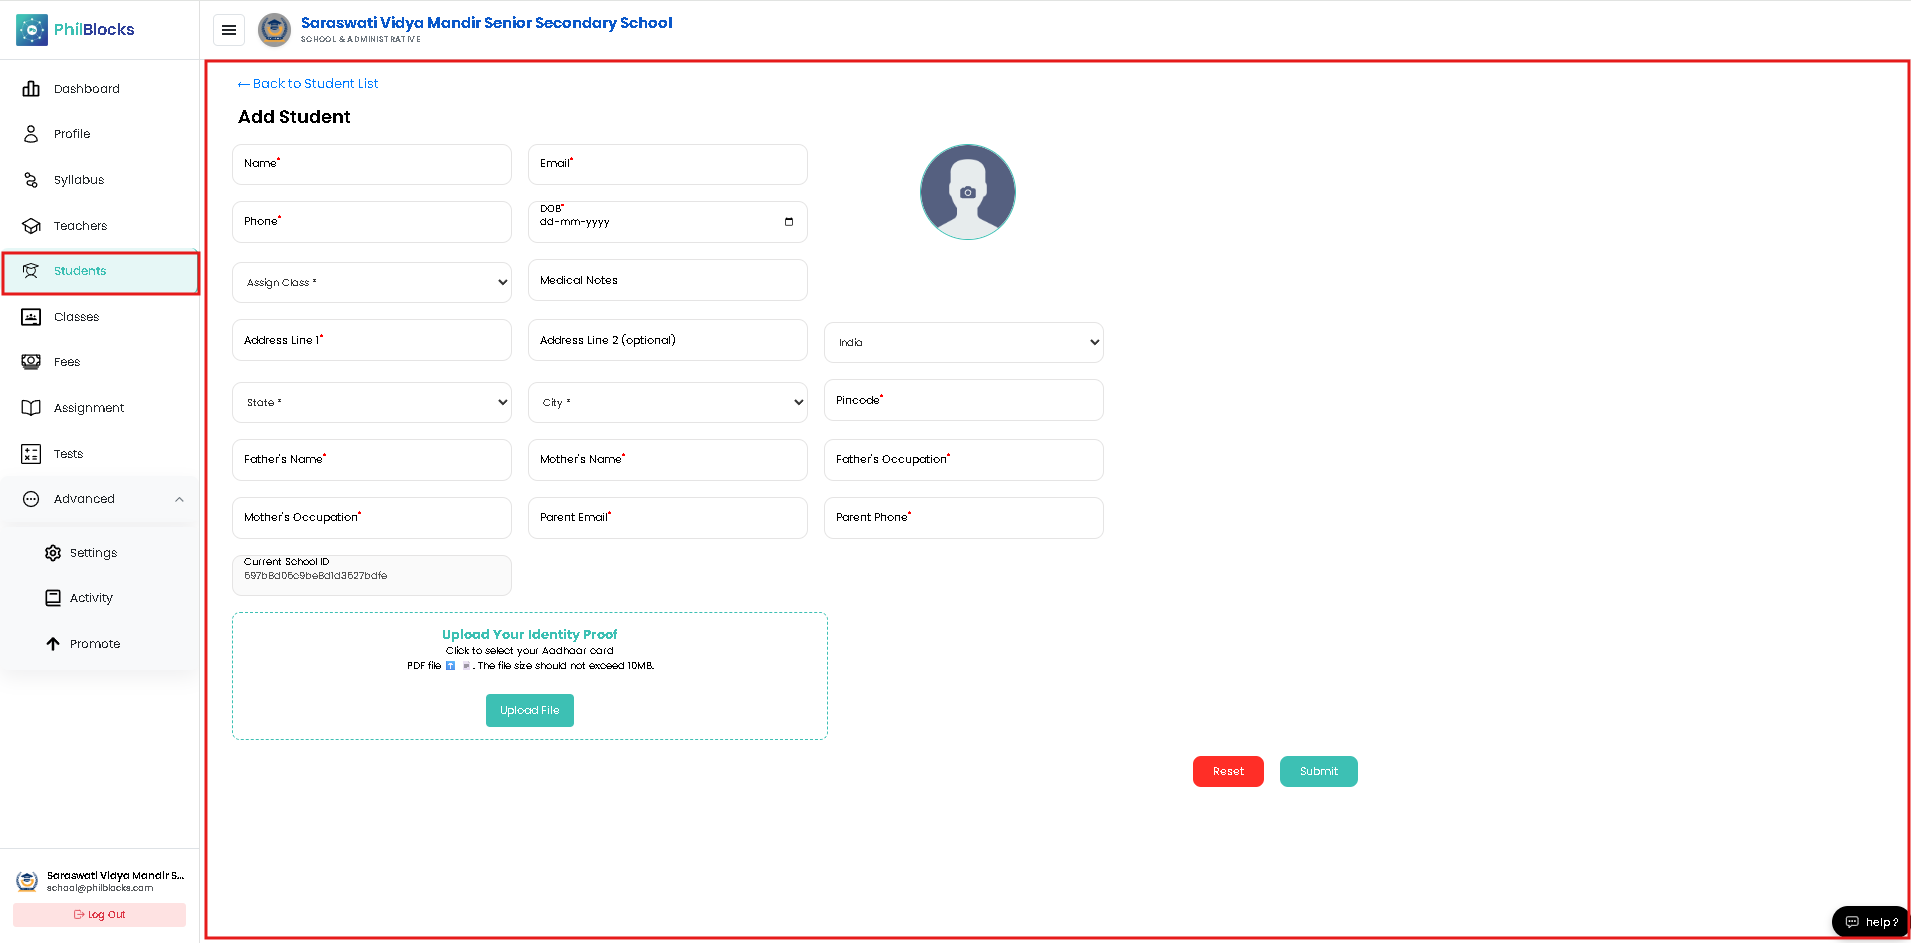Screen dimensions: 1911x943
Task: Click the Assignment open book icon
Action: coord(31,408)
